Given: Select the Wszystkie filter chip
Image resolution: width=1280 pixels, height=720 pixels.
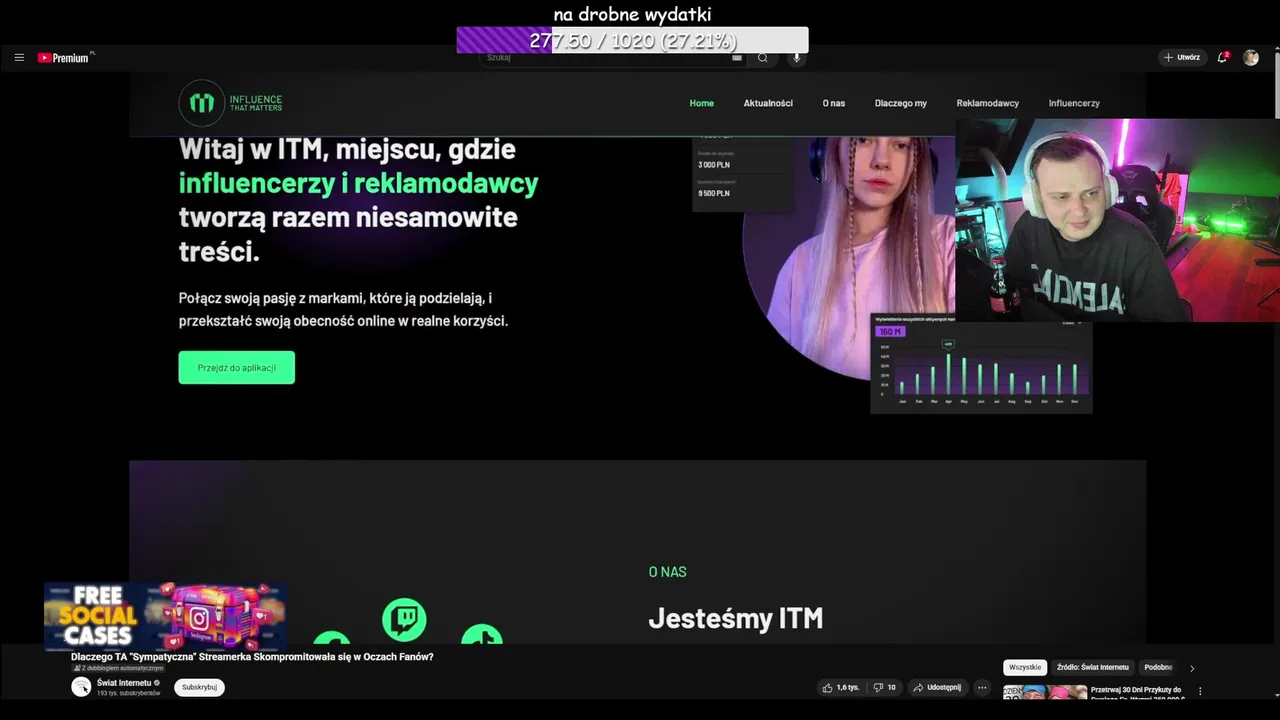Looking at the screenshot, I should point(1025,667).
